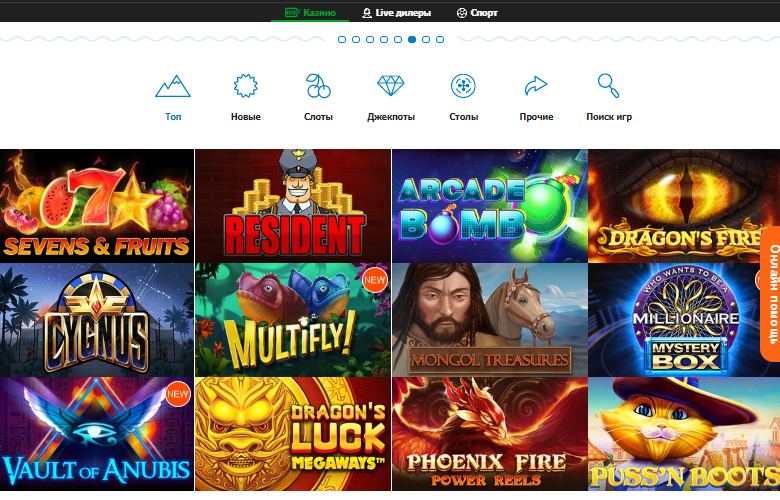Image resolution: width=780 pixels, height=500 pixels.
Task: Open the Слоты cherries icon
Action: tap(318, 86)
